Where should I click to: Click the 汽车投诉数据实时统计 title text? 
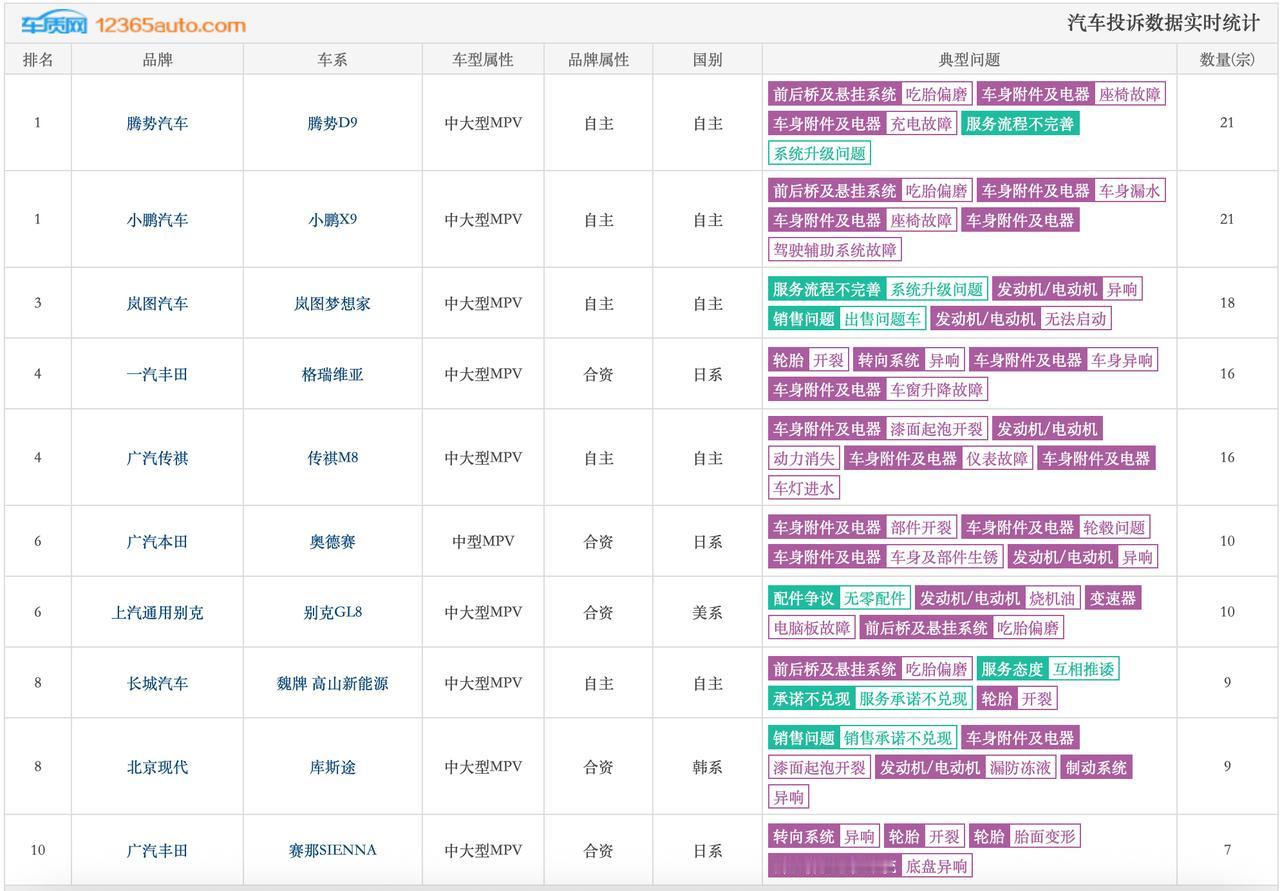(1165, 23)
